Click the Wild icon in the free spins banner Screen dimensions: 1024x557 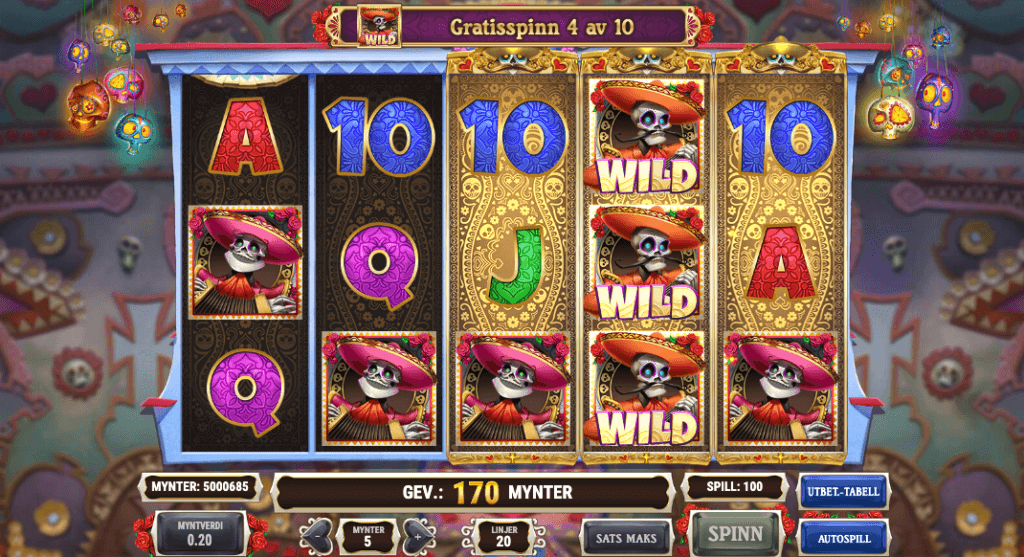click(379, 26)
